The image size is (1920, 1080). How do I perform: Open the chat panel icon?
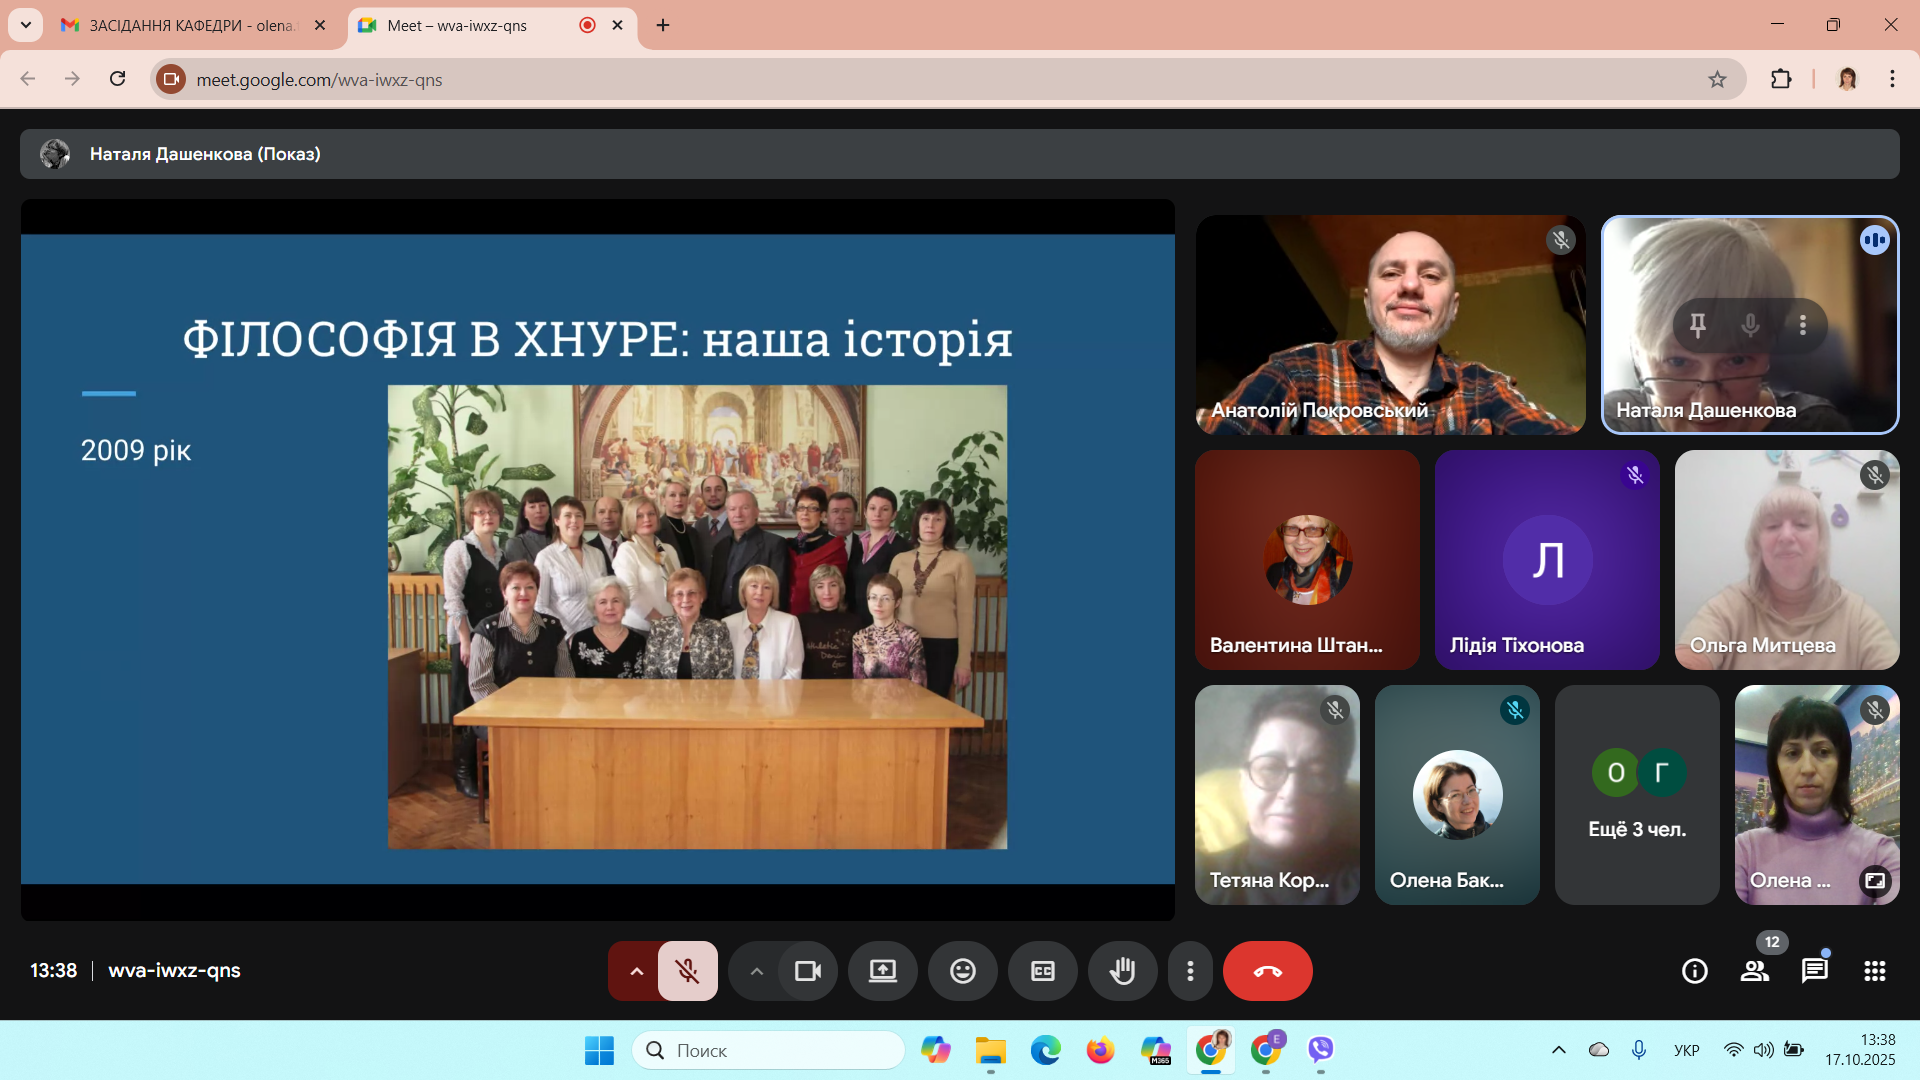pos(1814,971)
